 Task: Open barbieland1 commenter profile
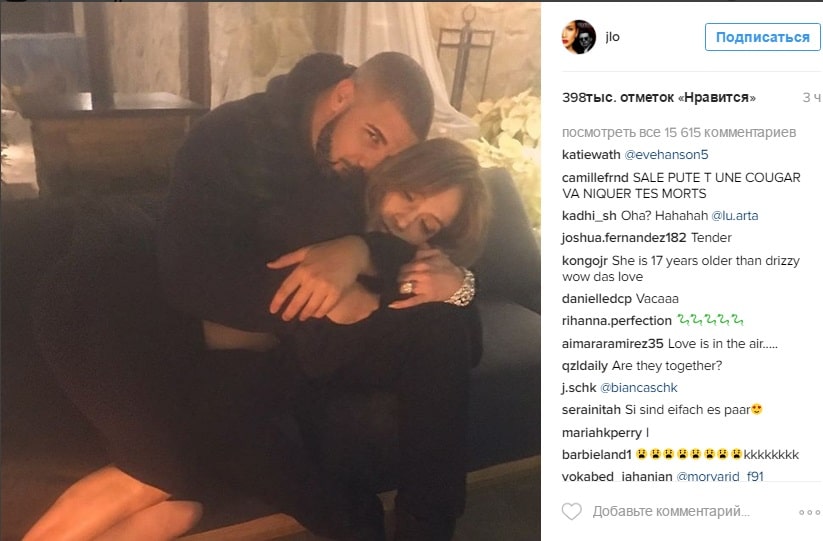point(596,454)
